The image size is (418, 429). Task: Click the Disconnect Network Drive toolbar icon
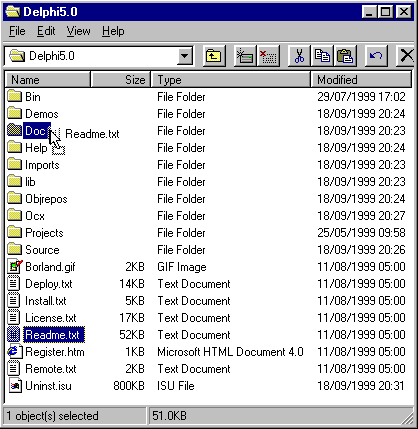[268, 56]
